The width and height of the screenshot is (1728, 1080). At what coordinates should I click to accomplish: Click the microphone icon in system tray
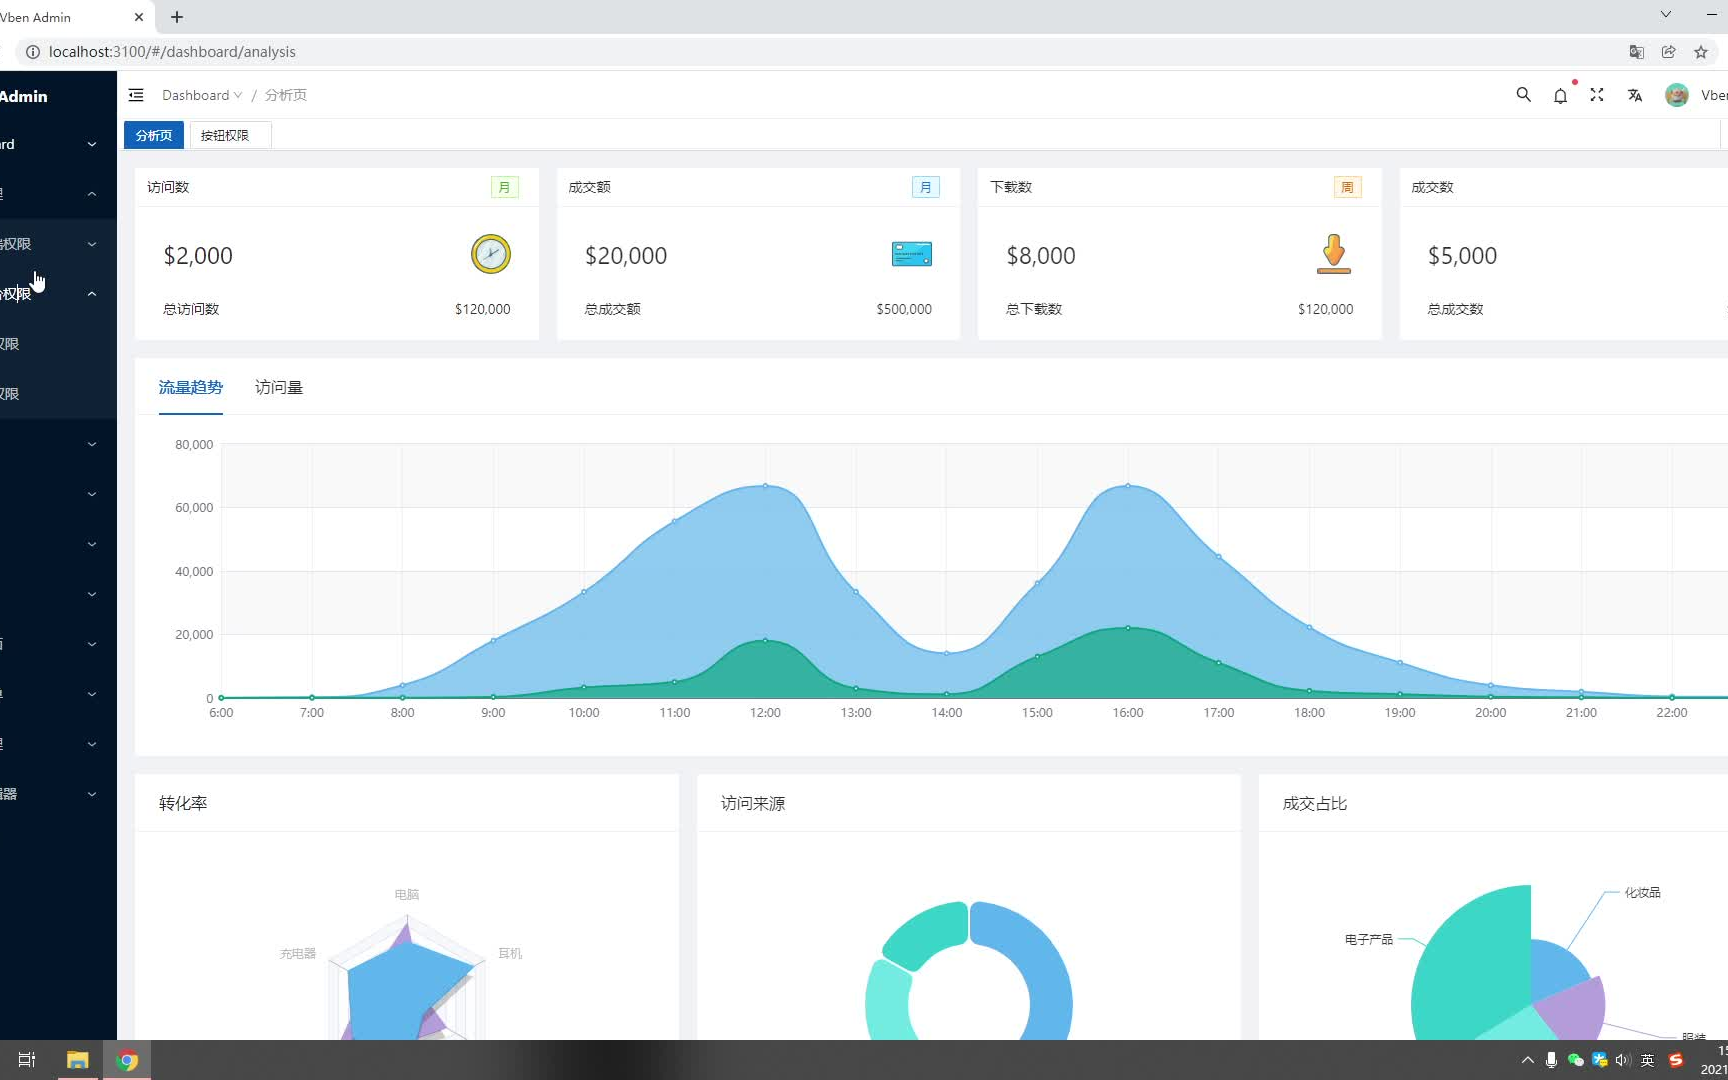(x=1551, y=1060)
